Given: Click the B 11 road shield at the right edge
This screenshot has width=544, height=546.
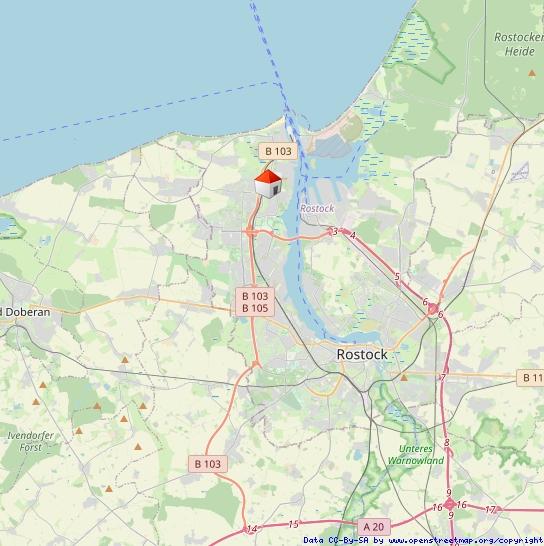Looking at the screenshot, I should coord(530,378).
